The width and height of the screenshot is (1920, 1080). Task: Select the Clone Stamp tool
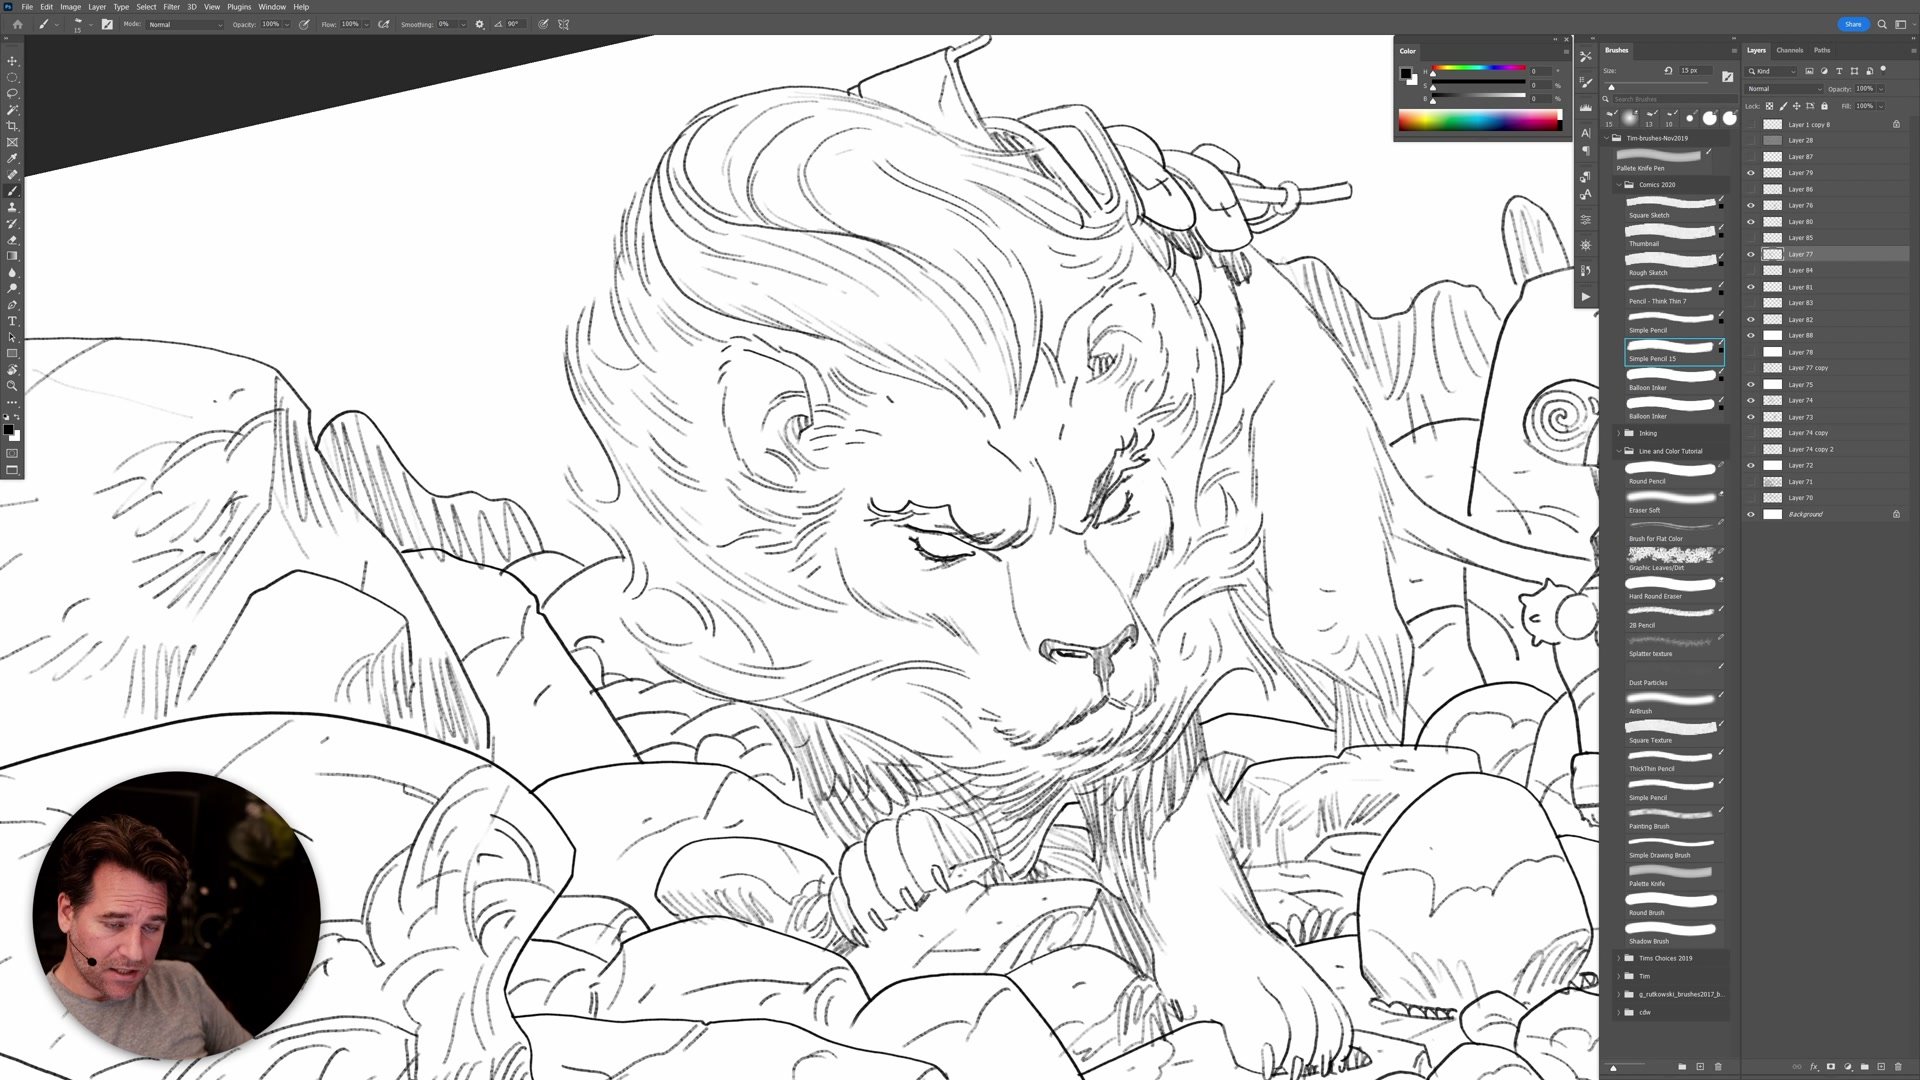pos(12,207)
